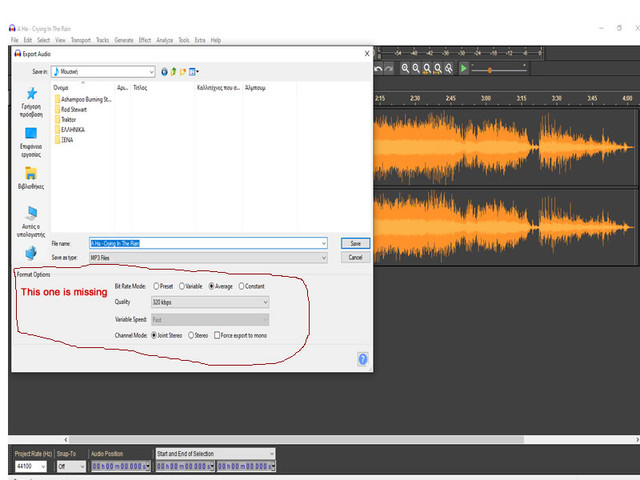Click the blue Help question mark icon

(362, 359)
